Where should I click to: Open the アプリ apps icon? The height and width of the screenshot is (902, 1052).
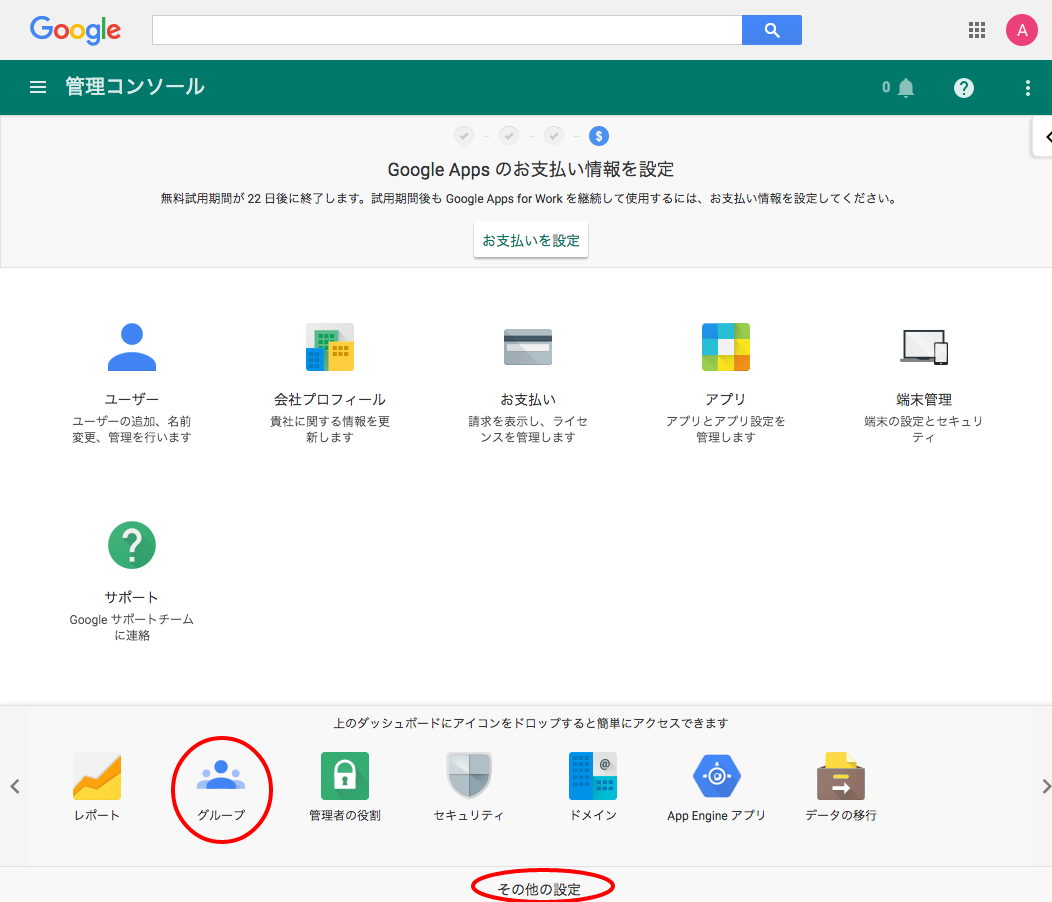click(726, 347)
